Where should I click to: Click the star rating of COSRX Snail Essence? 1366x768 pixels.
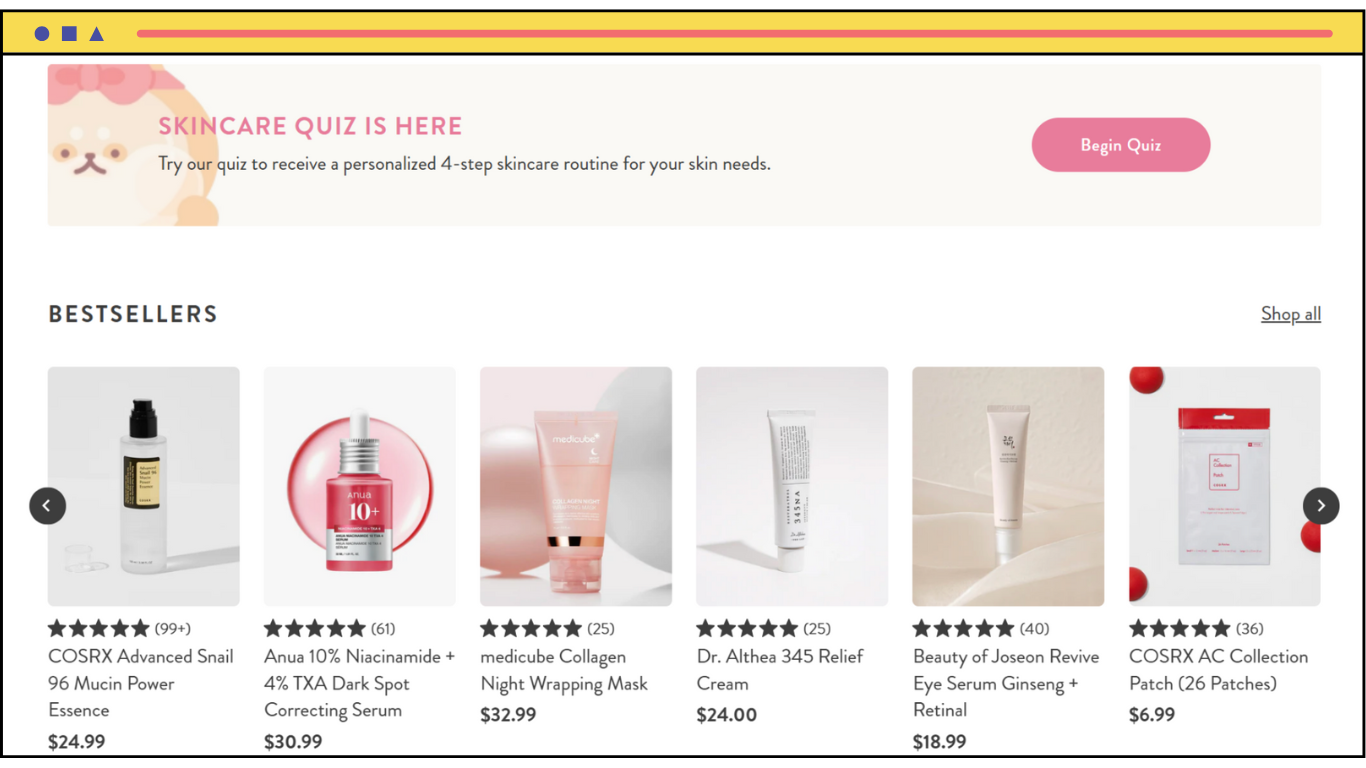click(x=99, y=629)
